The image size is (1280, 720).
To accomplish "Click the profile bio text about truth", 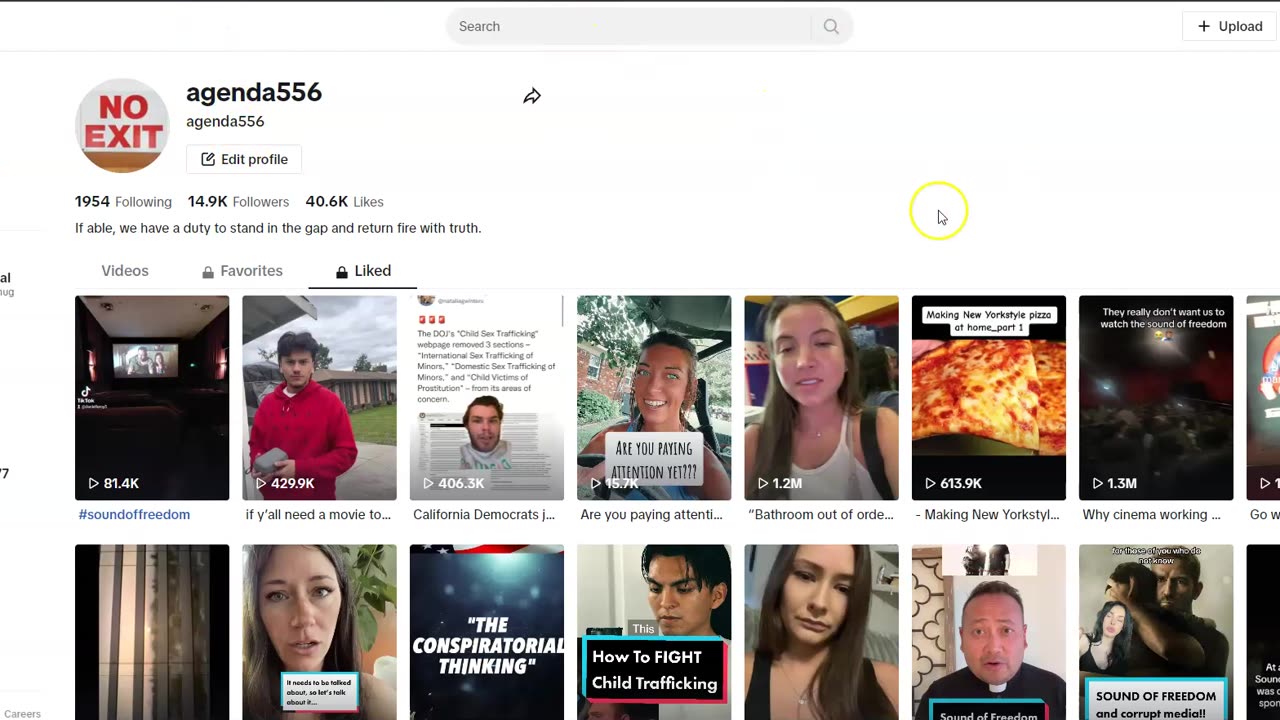I will click(278, 228).
